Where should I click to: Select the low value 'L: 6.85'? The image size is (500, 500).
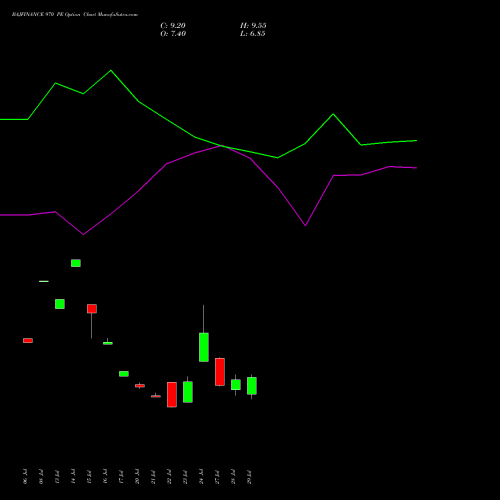tap(253, 34)
